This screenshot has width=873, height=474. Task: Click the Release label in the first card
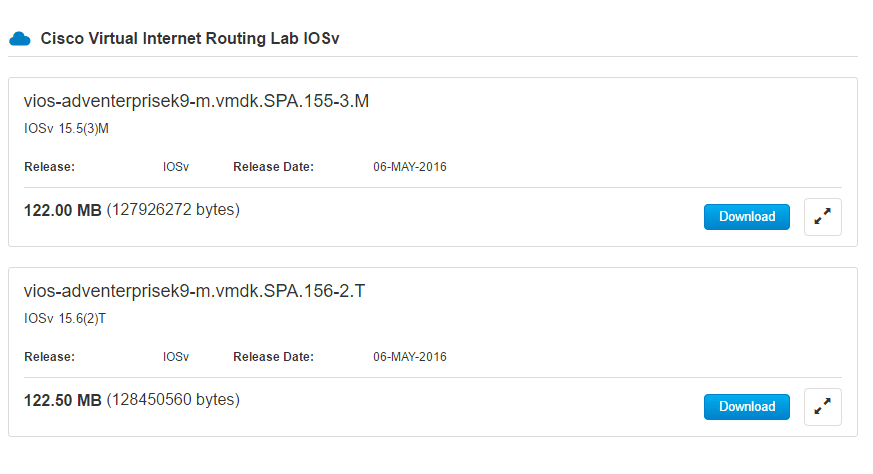point(49,167)
